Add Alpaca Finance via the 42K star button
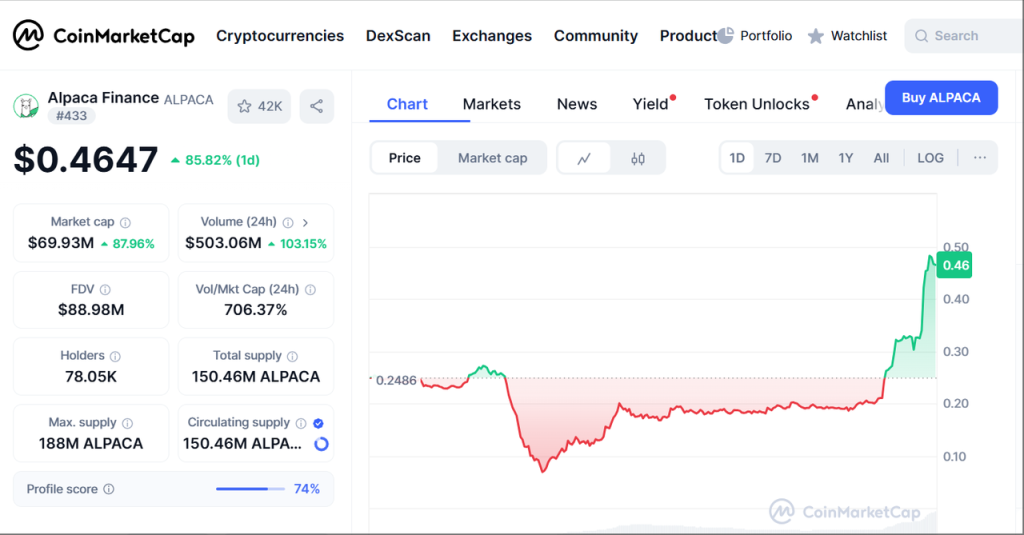The height and width of the screenshot is (535, 1024). pos(259,106)
